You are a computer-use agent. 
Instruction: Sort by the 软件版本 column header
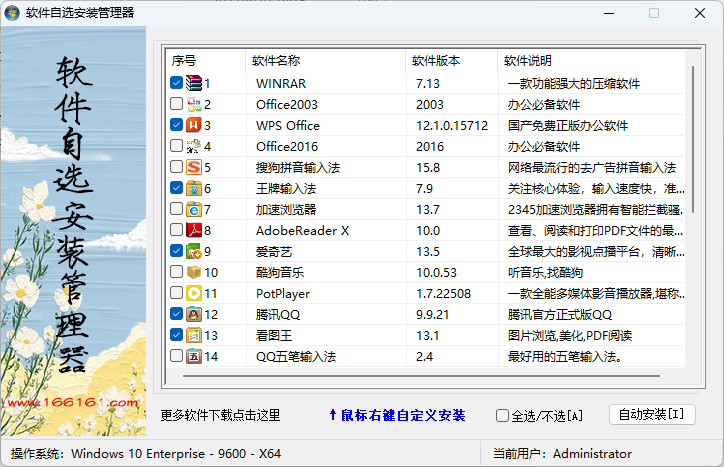452,61
